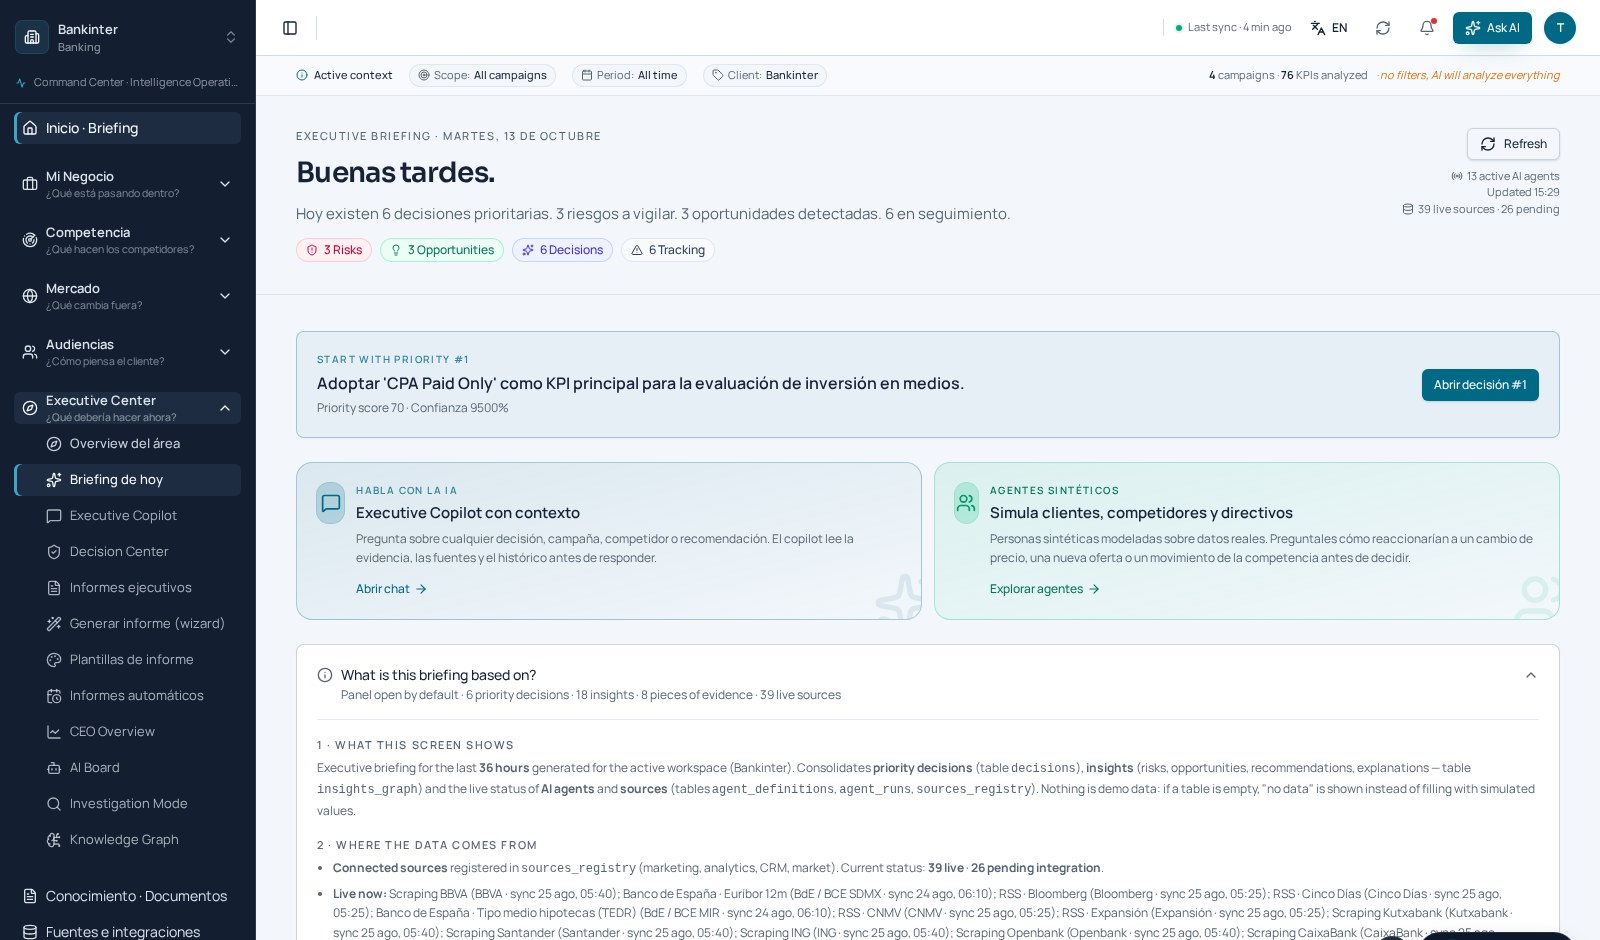This screenshot has height=940, width=1600.
Task: Switch language with EN translate icon
Action: coord(1329,28)
